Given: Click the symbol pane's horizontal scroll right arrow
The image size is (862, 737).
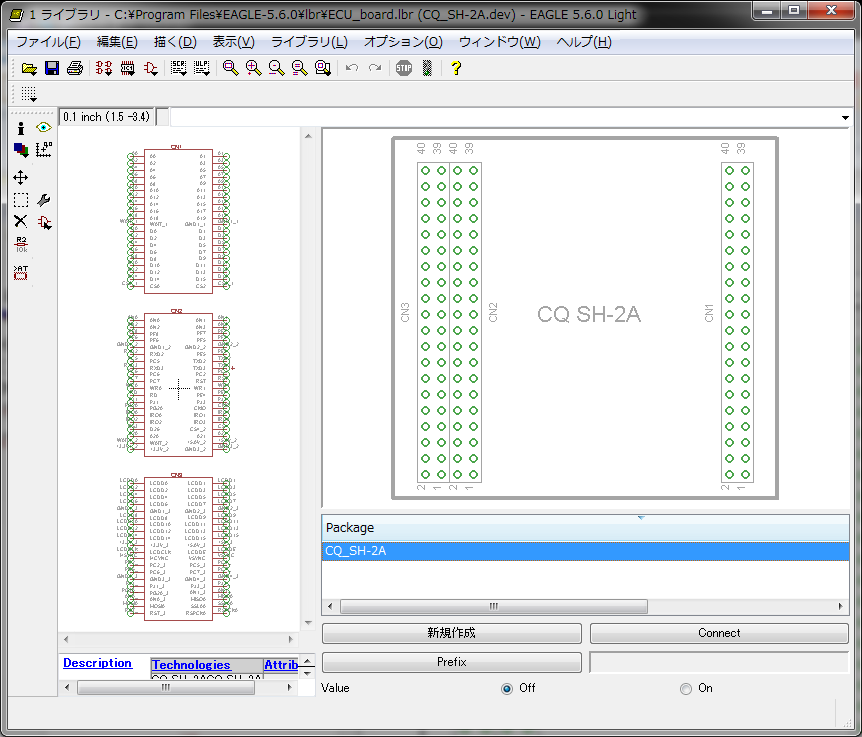Looking at the screenshot, I should click(x=291, y=639).
